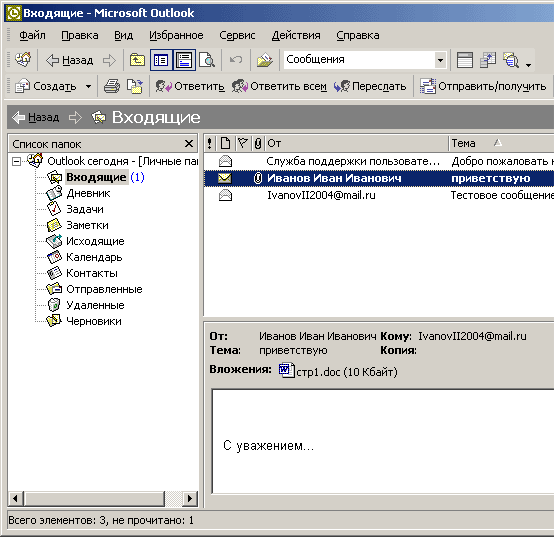Open the Удаленные folder
554x537 pixels.
(x=95, y=305)
